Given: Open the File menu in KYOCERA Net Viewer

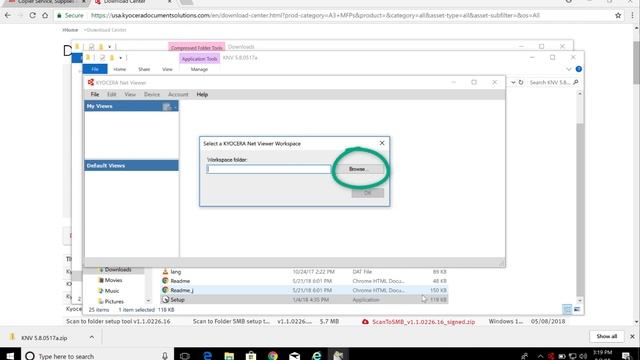Looking at the screenshot, I should point(95,94).
